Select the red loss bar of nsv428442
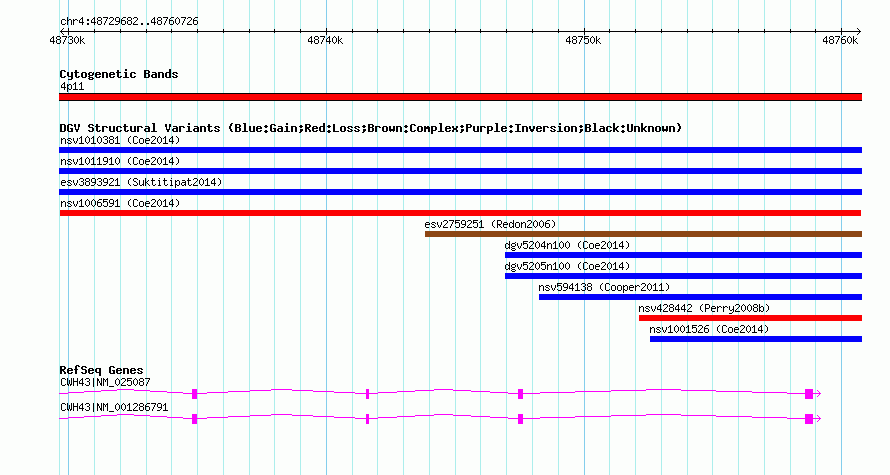Viewport: 890px width, 475px height. click(x=750, y=318)
